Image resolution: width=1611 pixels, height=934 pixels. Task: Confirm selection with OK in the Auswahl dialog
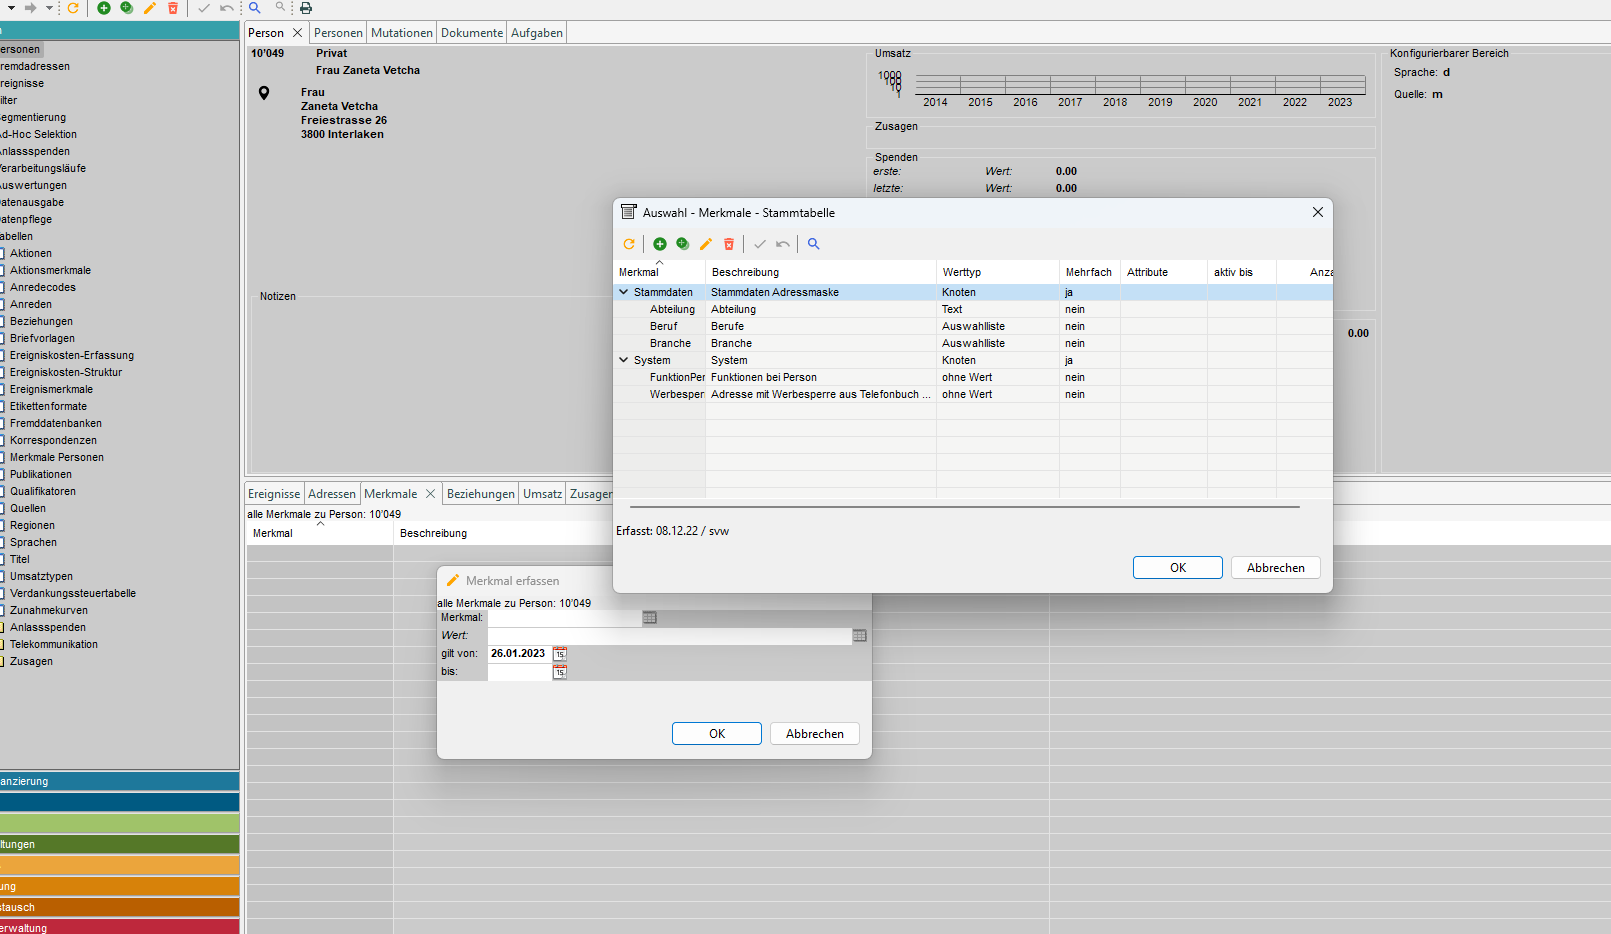click(1177, 568)
